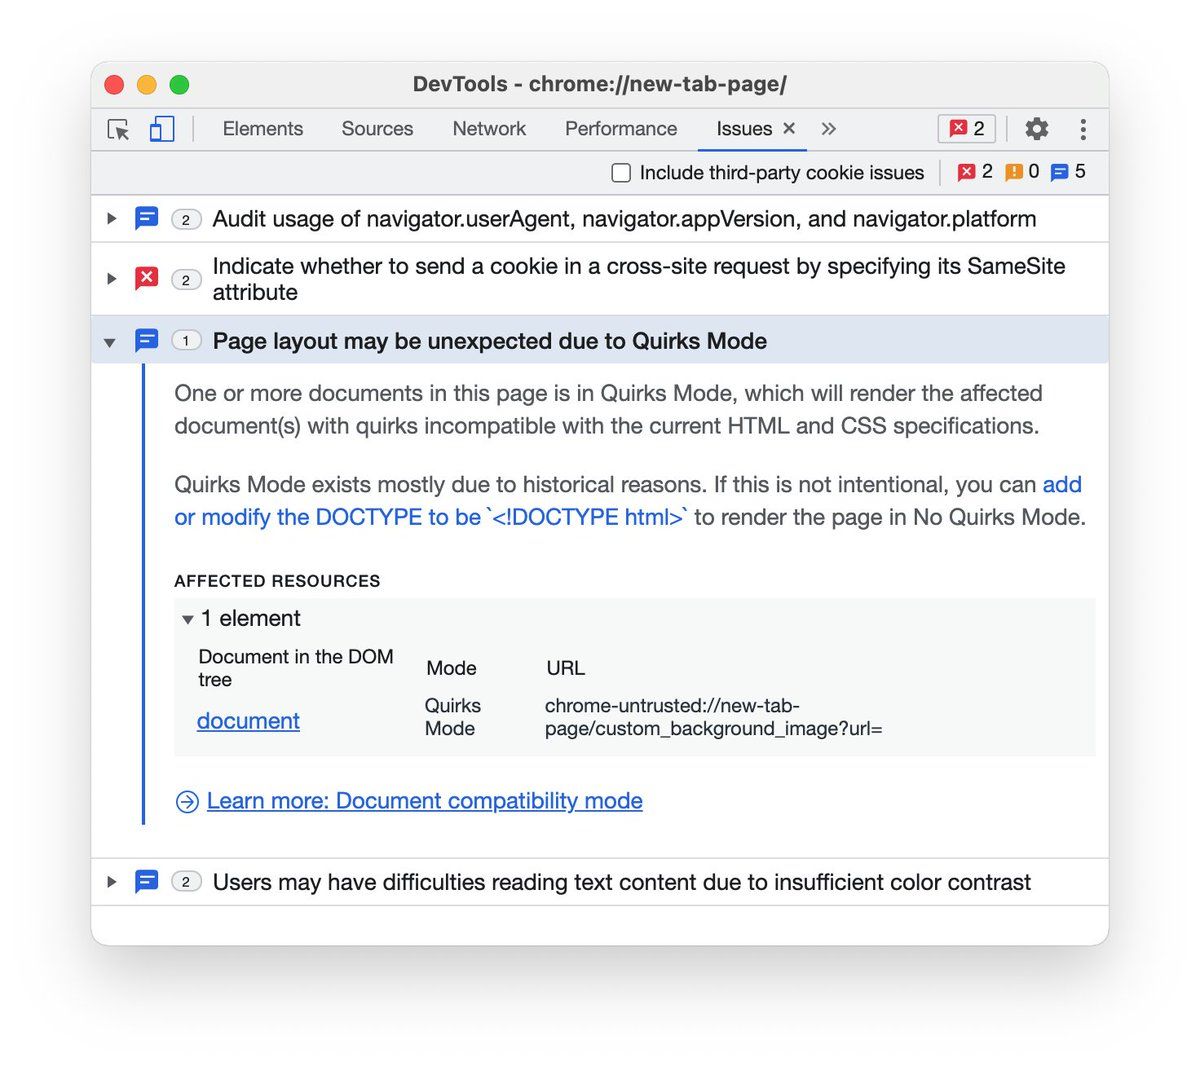Close the Issues tab with its X

tap(789, 128)
